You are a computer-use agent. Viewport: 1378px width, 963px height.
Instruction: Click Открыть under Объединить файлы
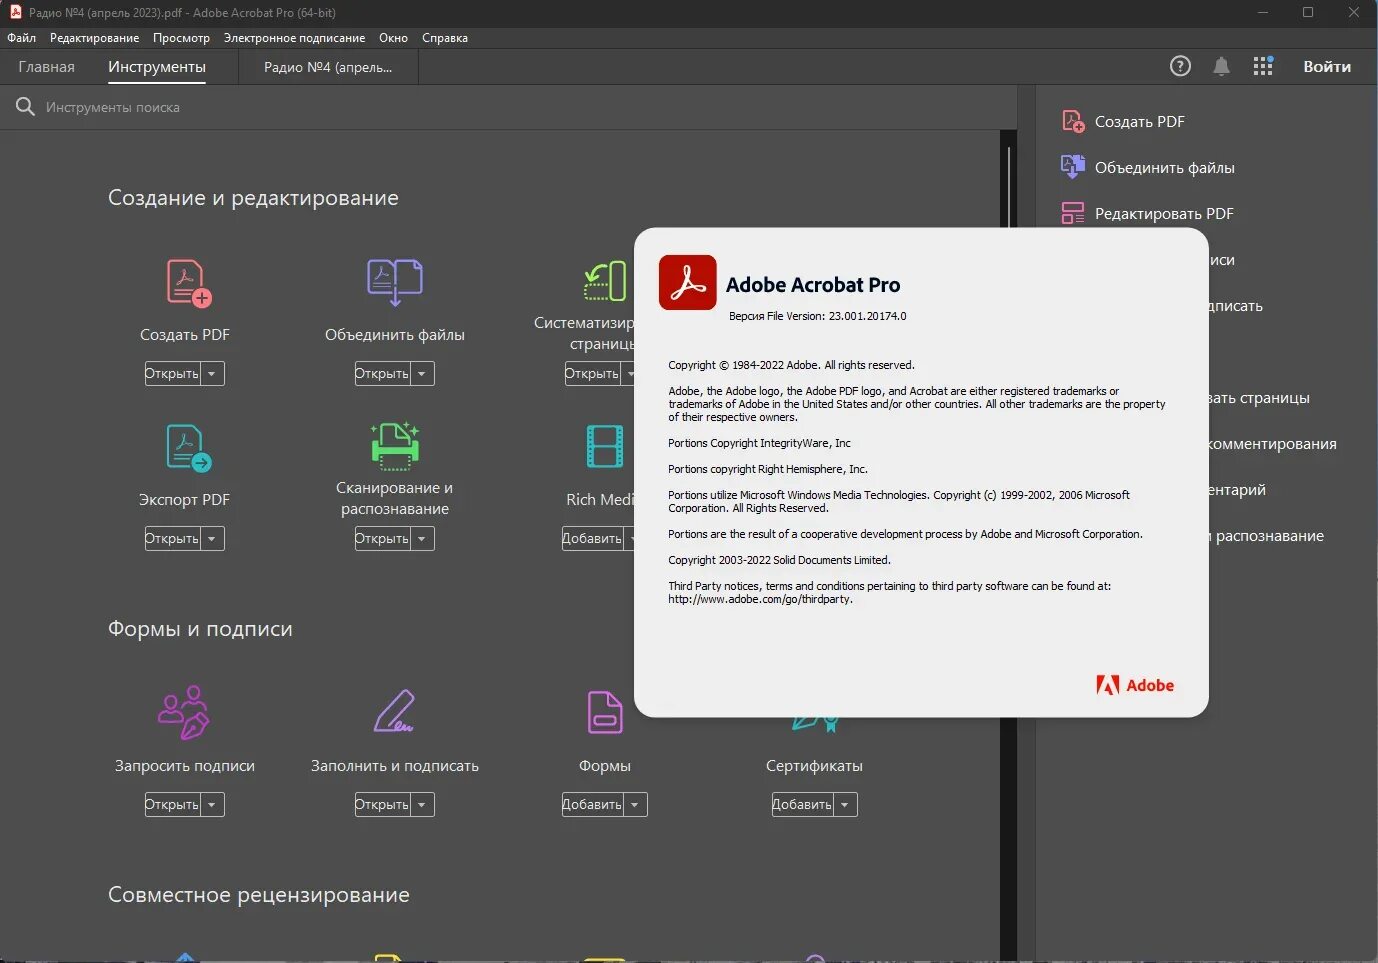[382, 374]
